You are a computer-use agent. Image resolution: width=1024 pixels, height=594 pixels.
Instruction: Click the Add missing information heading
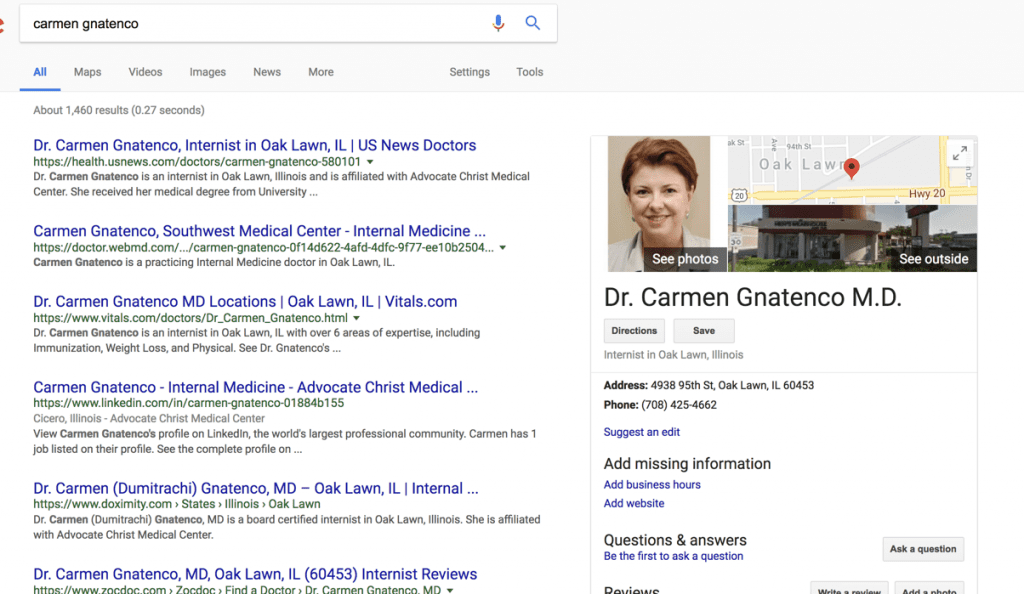click(x=687, y=463)
